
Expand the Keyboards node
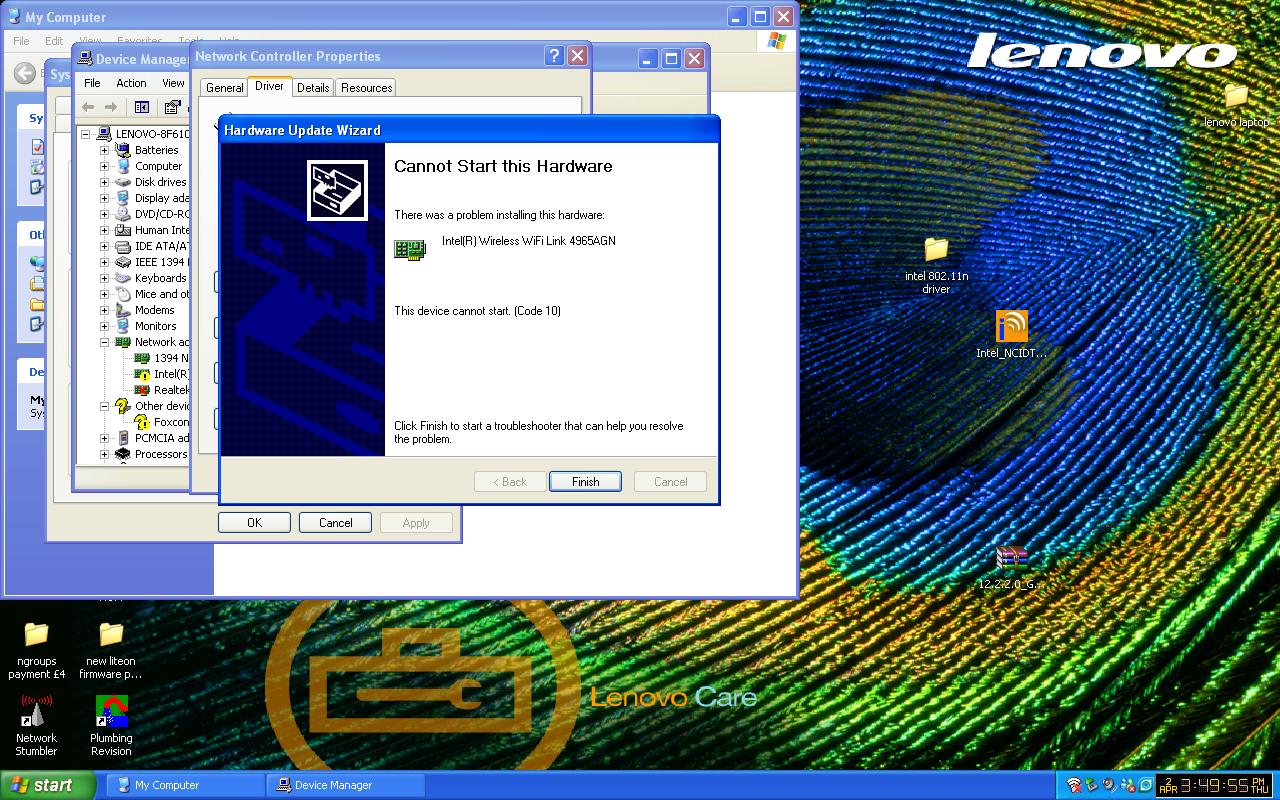pyautogui.click(x=104, y=278)
